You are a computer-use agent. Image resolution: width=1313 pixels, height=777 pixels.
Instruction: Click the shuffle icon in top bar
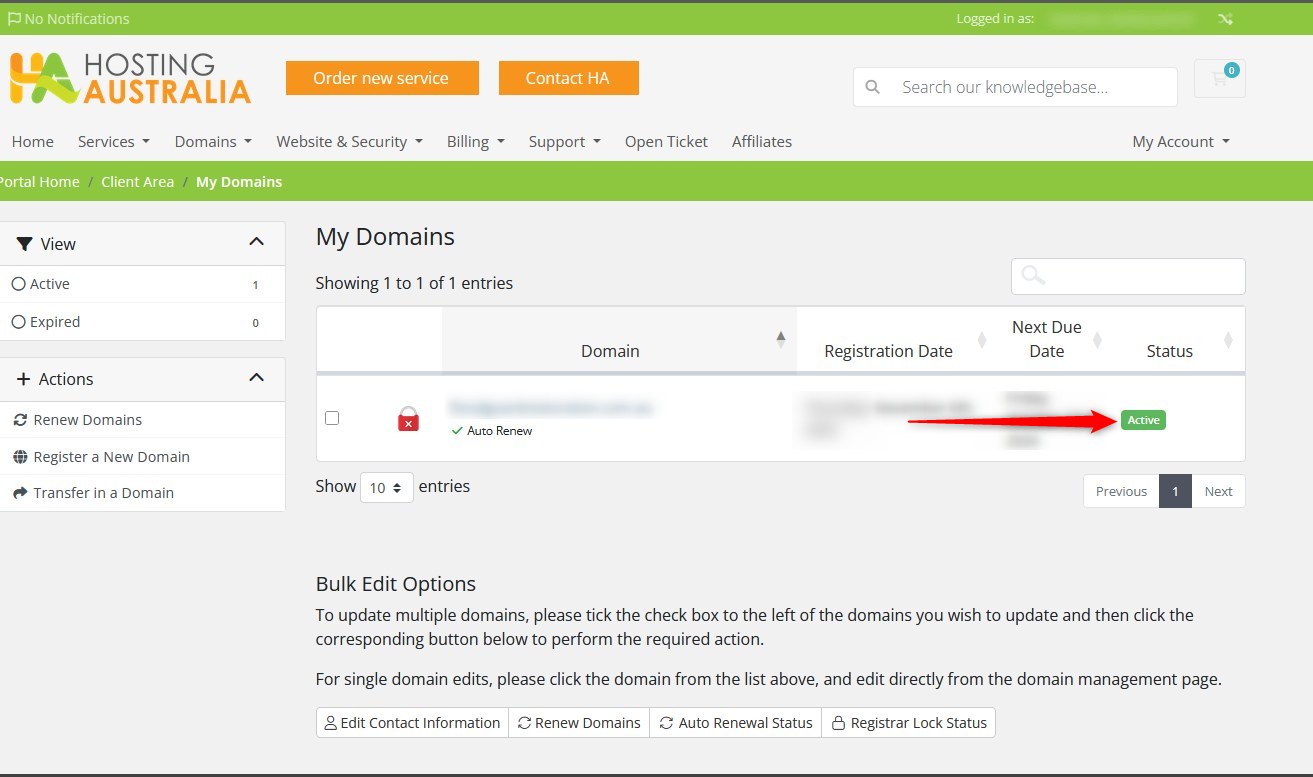1225,19
